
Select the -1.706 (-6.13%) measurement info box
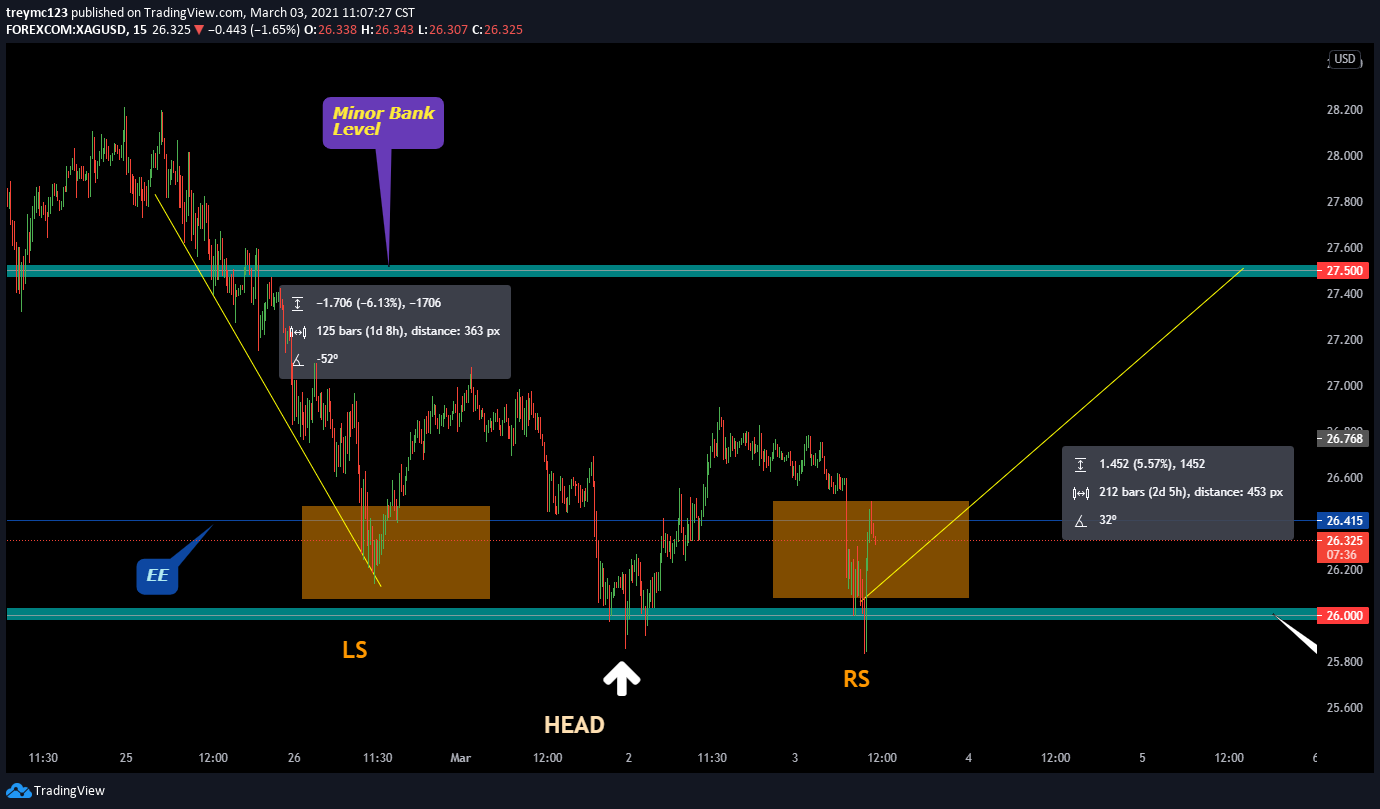point(395,332)
